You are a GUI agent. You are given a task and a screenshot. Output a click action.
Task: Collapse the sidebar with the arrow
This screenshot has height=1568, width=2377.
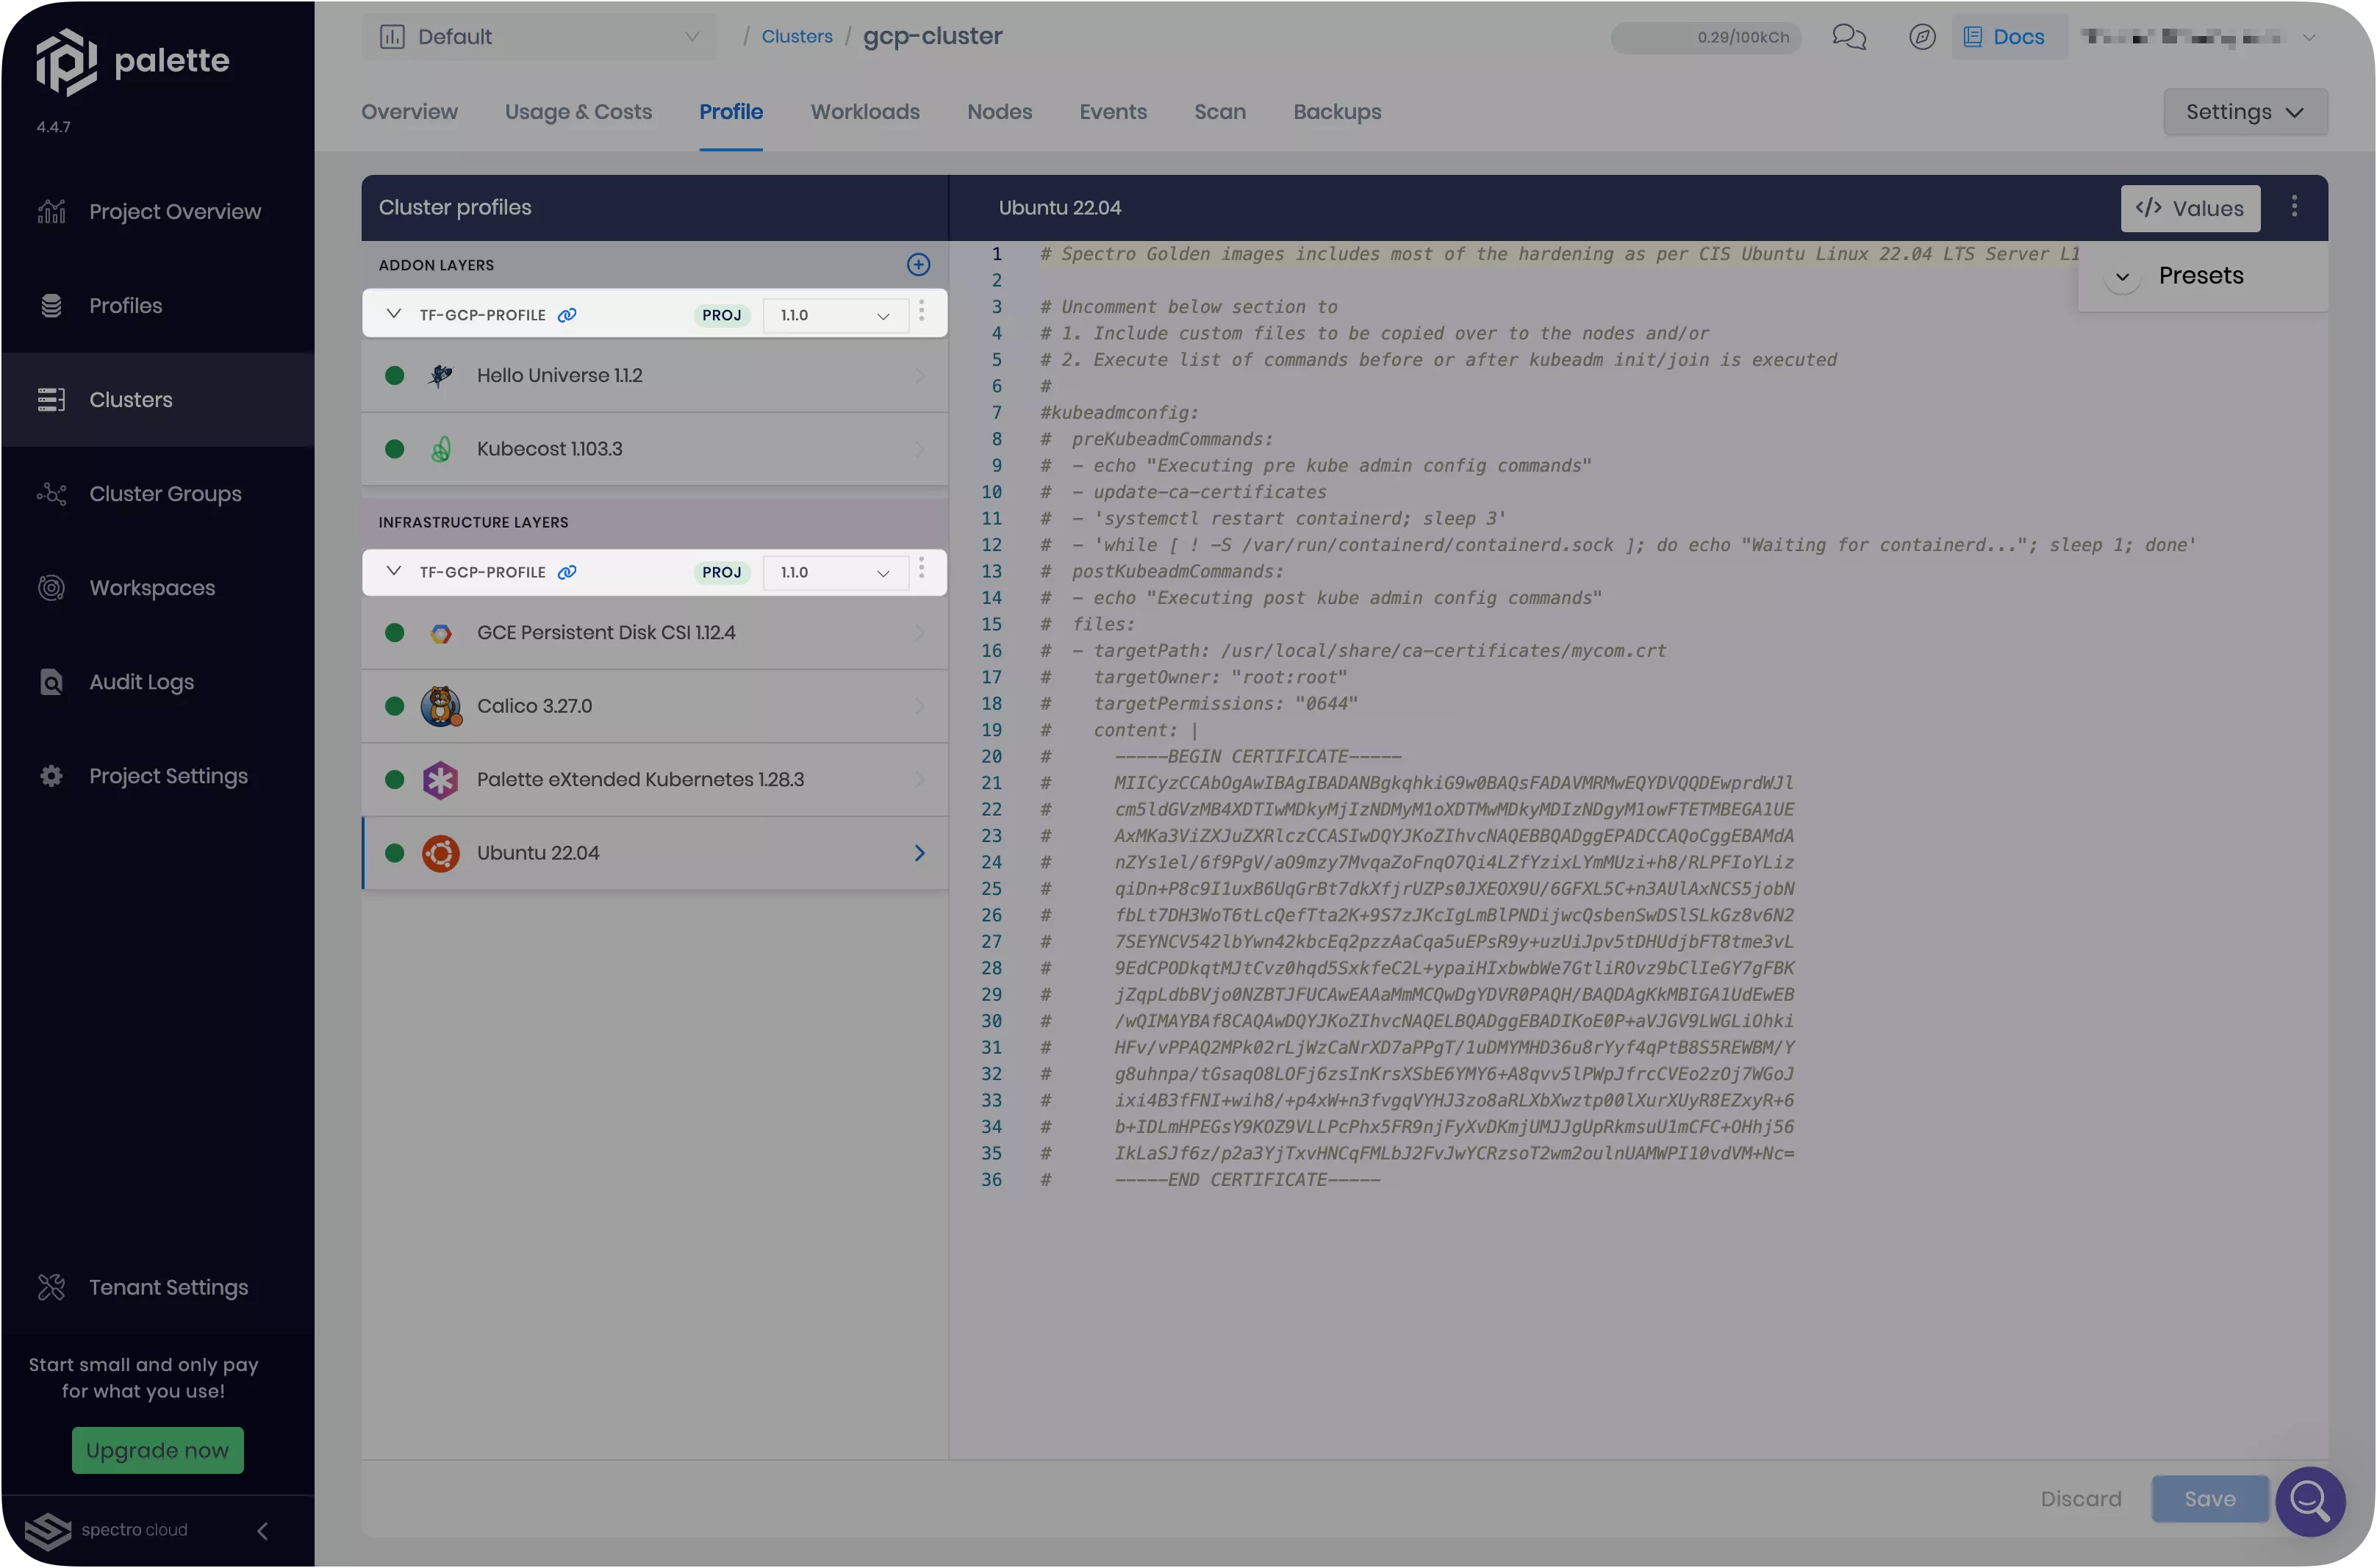[x=262, y=1530]
